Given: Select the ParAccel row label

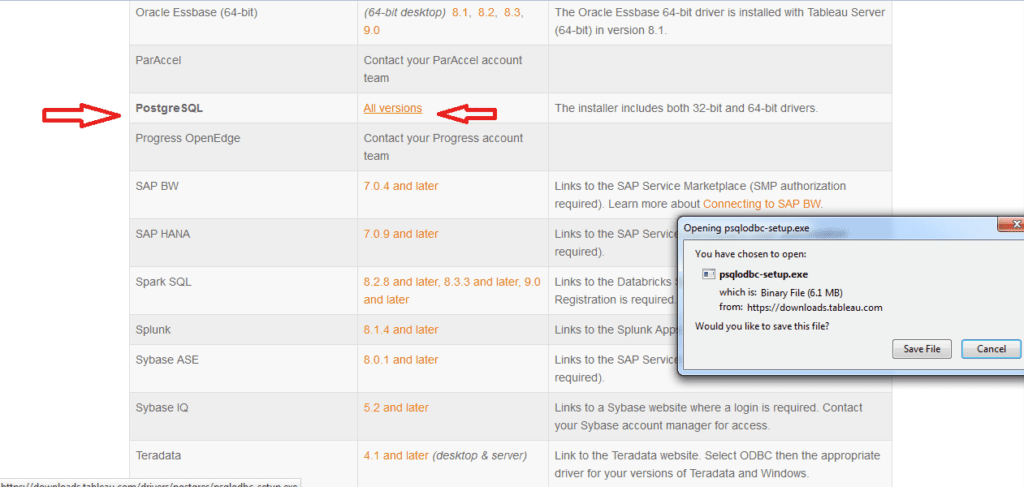Looking at the screenshot, I should 158,60.
